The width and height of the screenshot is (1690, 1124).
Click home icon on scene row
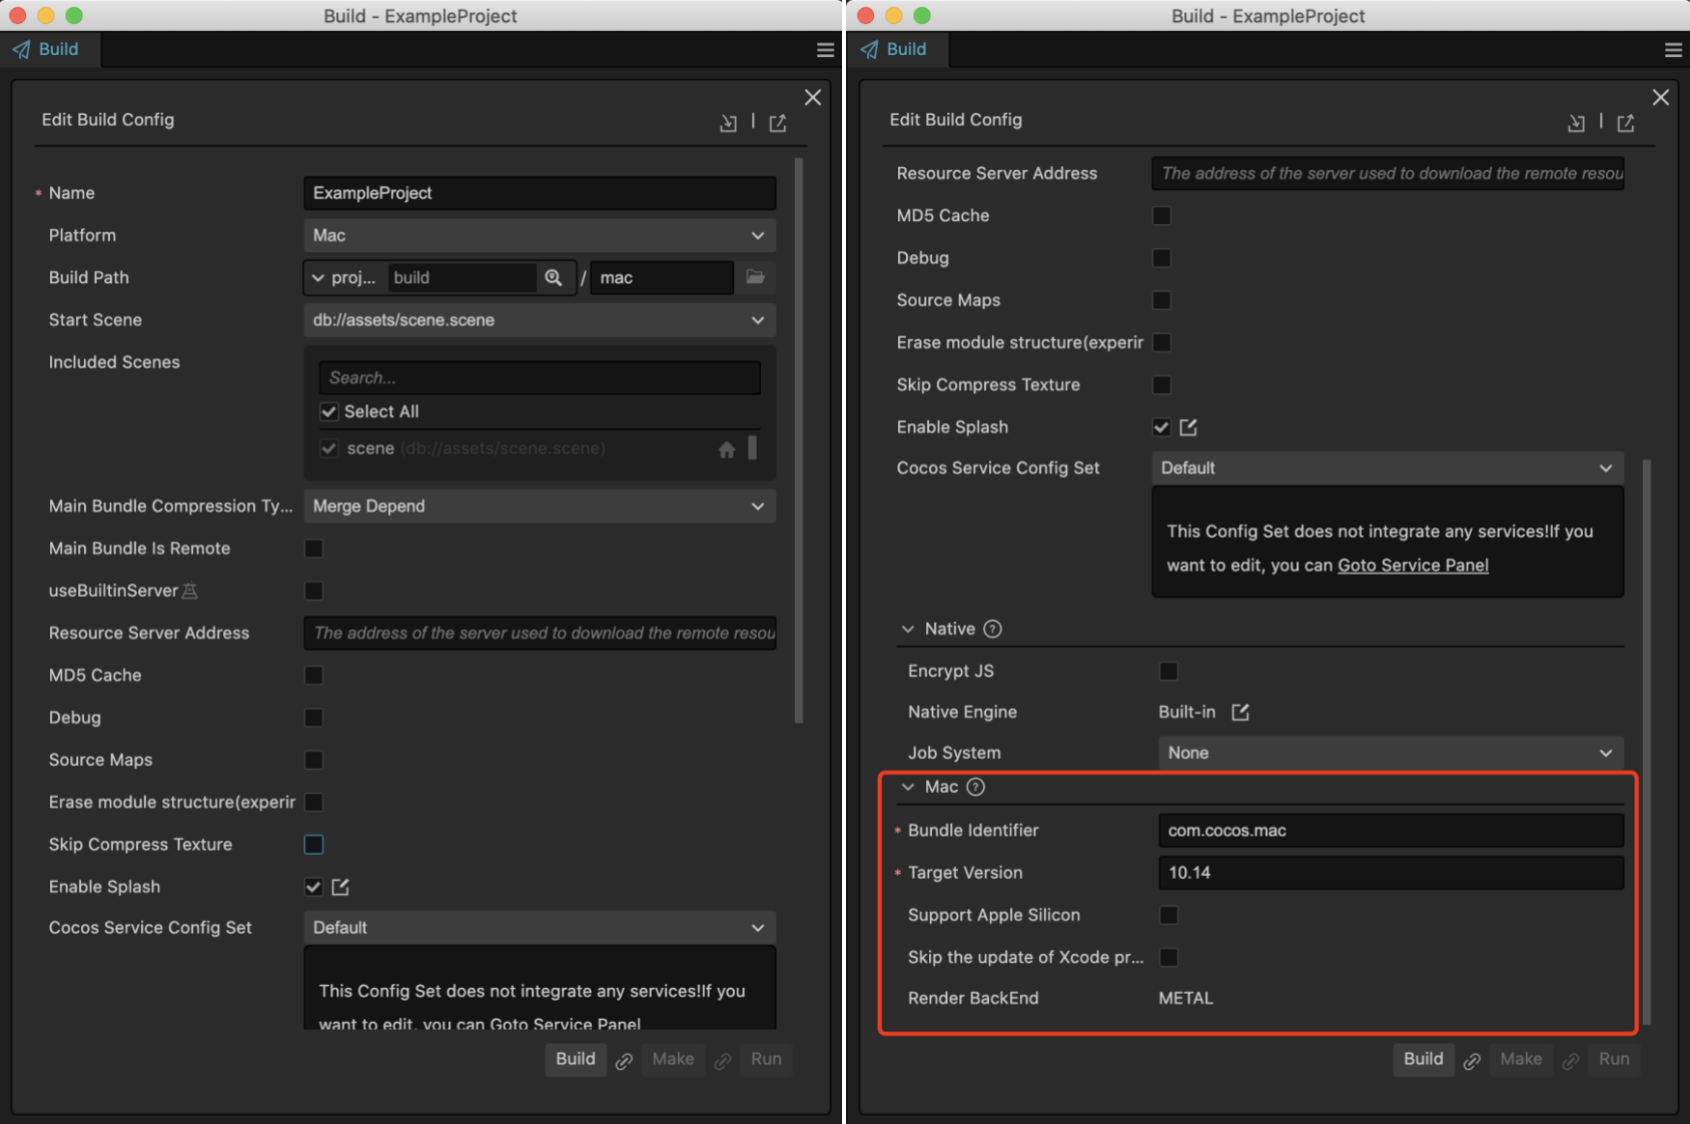point(727,450)
